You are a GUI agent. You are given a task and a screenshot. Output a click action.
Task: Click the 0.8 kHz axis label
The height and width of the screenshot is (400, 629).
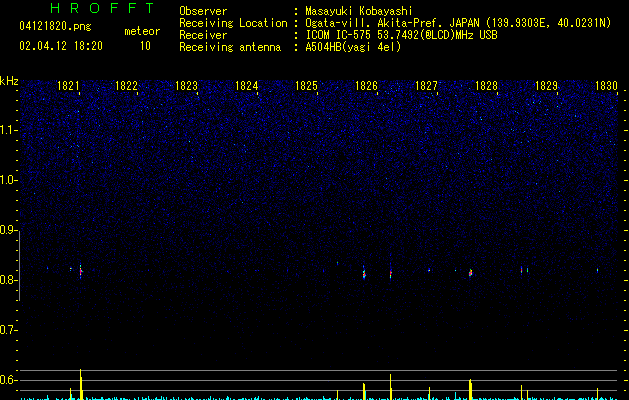[8, 280]
